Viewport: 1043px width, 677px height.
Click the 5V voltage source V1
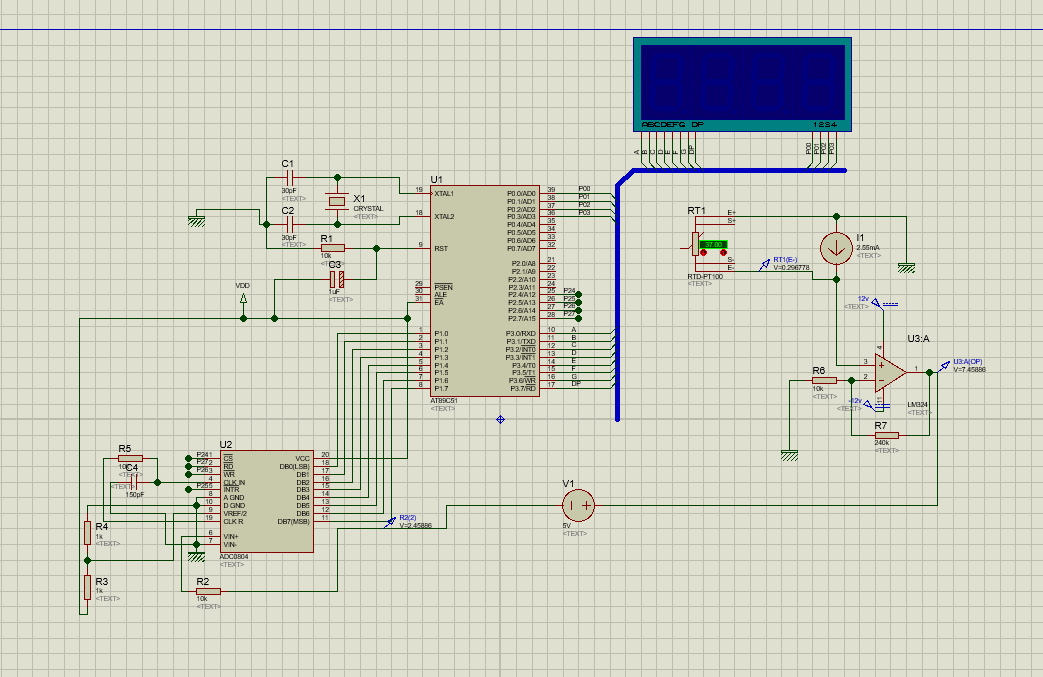pos(580,505)
